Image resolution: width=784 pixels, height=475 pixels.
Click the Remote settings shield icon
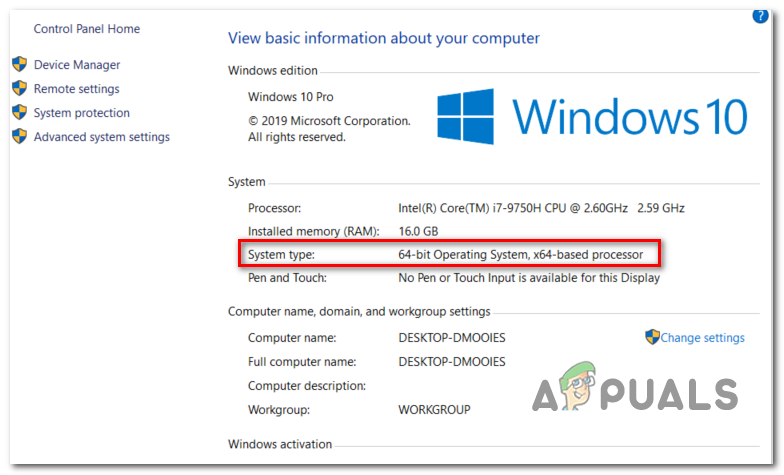tap(20, 88)
